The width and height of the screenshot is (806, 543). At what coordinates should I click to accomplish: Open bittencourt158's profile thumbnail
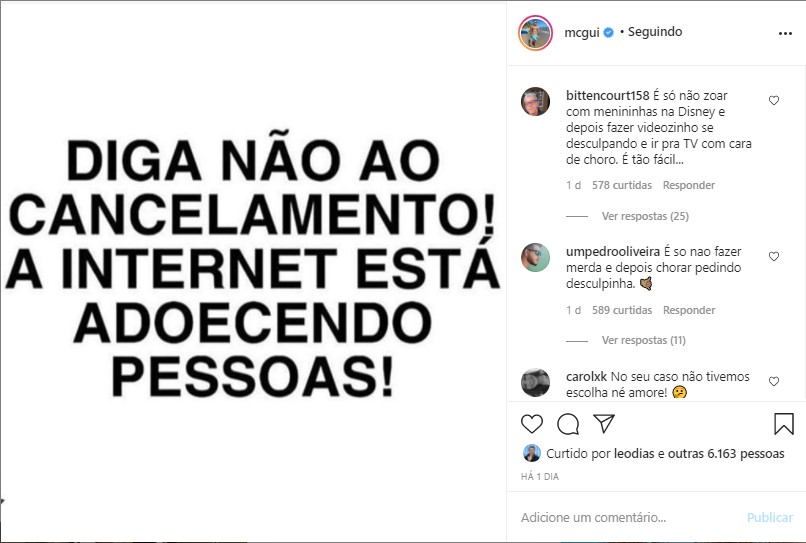[x=535, y=101]
